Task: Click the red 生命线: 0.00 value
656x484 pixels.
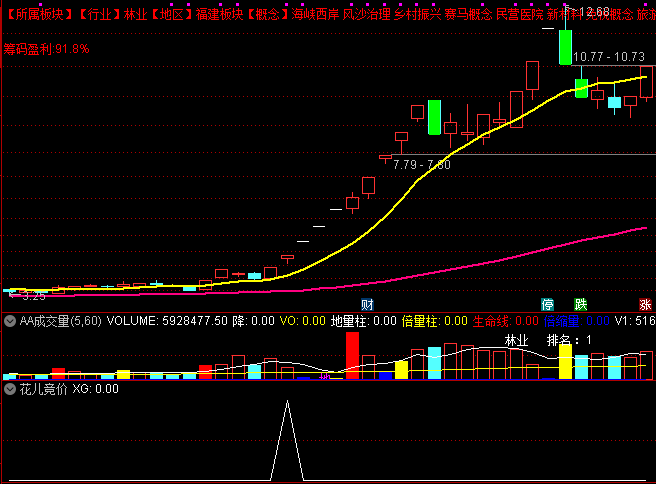Action: pos(505,321)
